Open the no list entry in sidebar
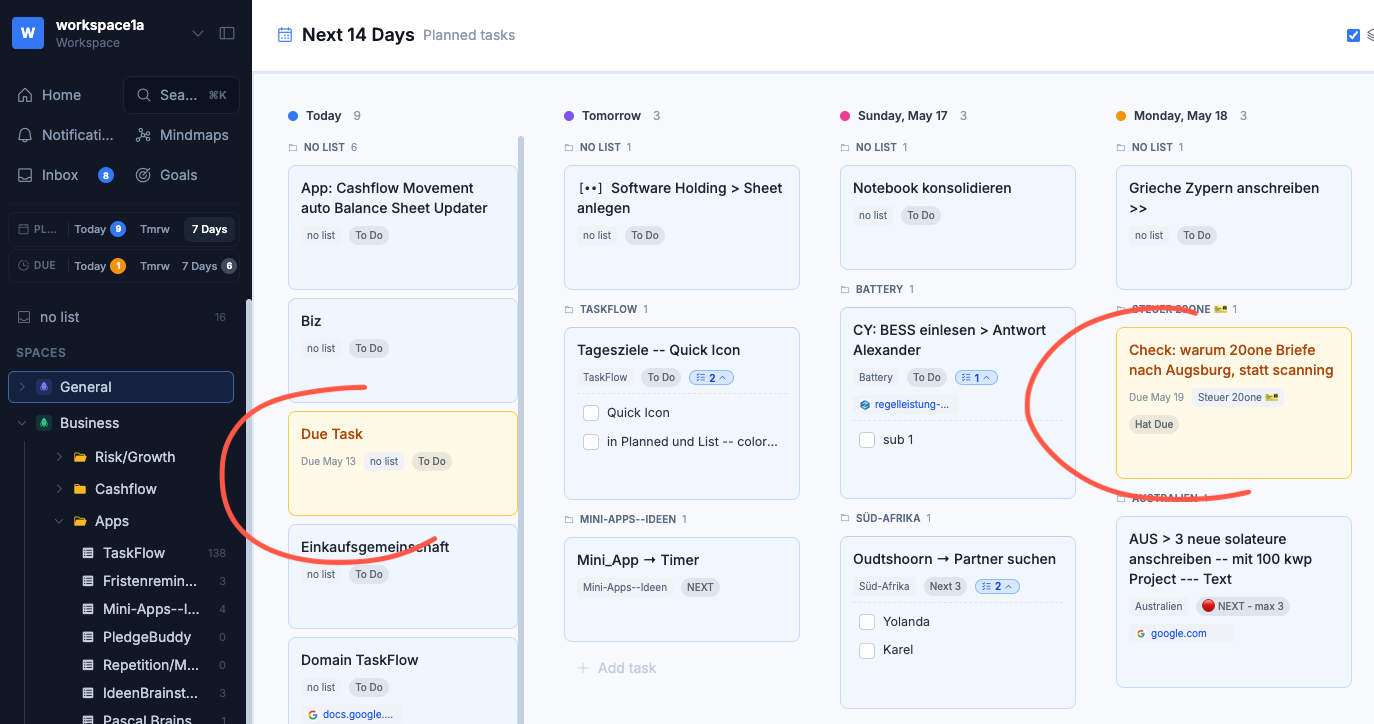This screenshot has height=724, width=1374. [122, 317]
